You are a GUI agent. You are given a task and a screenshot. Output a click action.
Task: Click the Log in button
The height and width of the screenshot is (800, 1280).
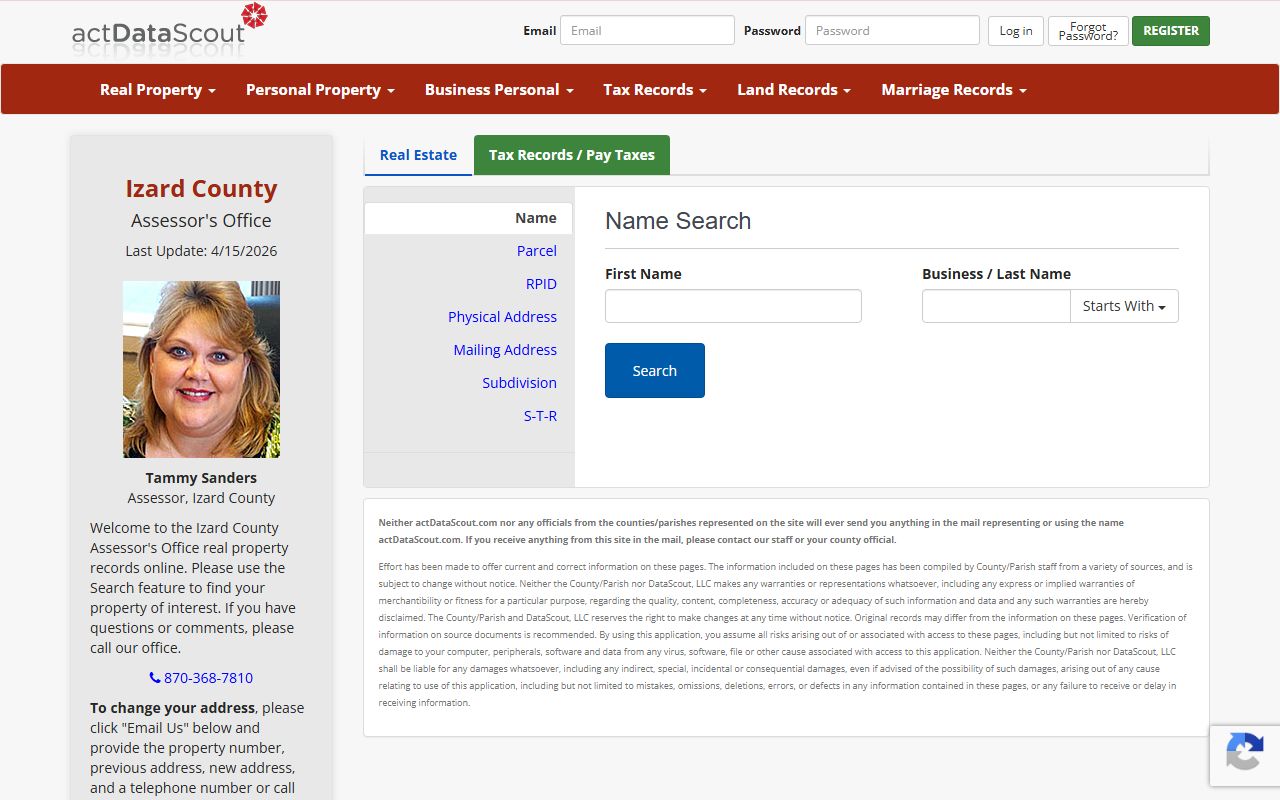point(1016,31)
